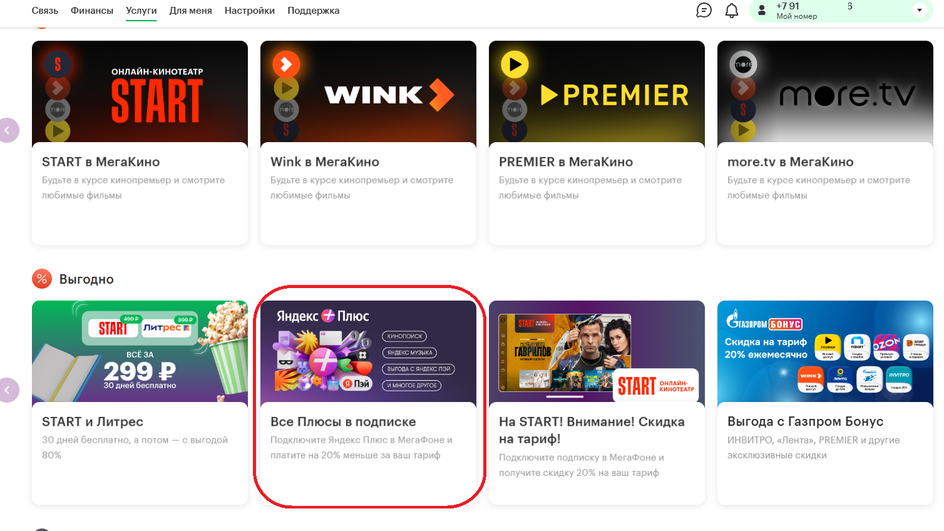Click the +7 91 phone number text

click(788, 6)
